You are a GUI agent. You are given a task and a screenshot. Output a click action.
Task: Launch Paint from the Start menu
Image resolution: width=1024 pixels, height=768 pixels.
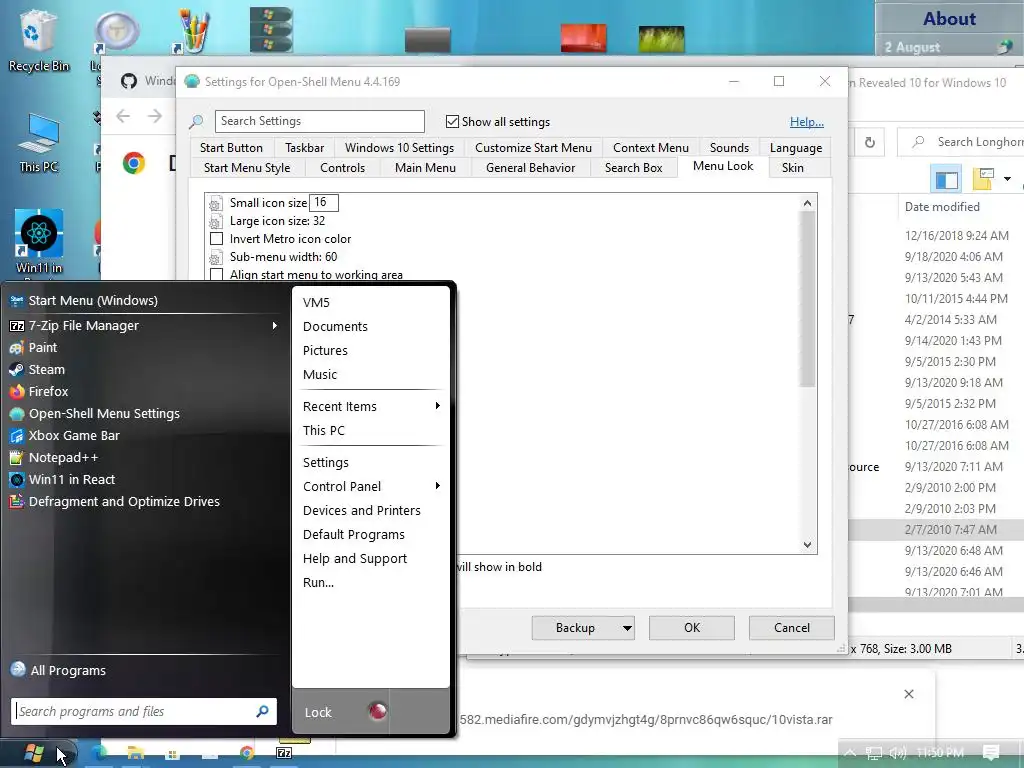point(144,347)
